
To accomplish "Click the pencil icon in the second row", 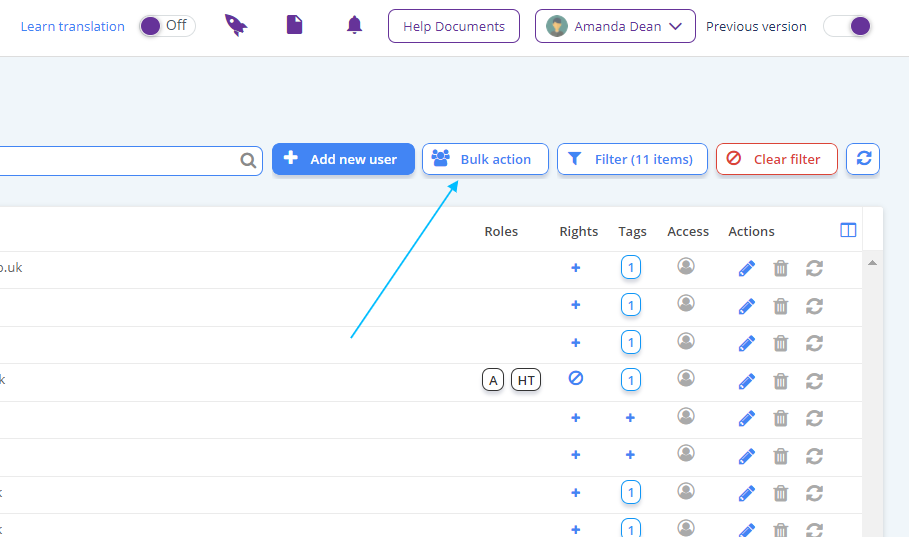I will (x=747, y=306).
